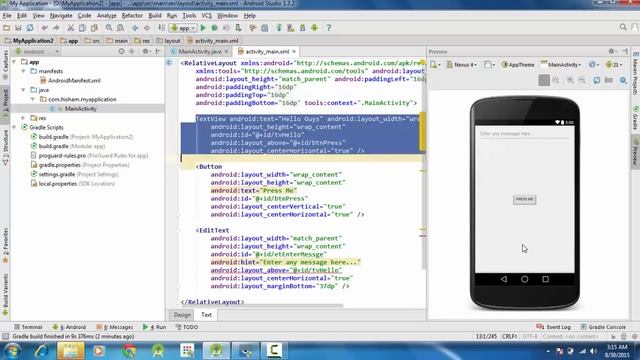
Task: Open the locale globe dropdown in Preview
Action: 594,64
